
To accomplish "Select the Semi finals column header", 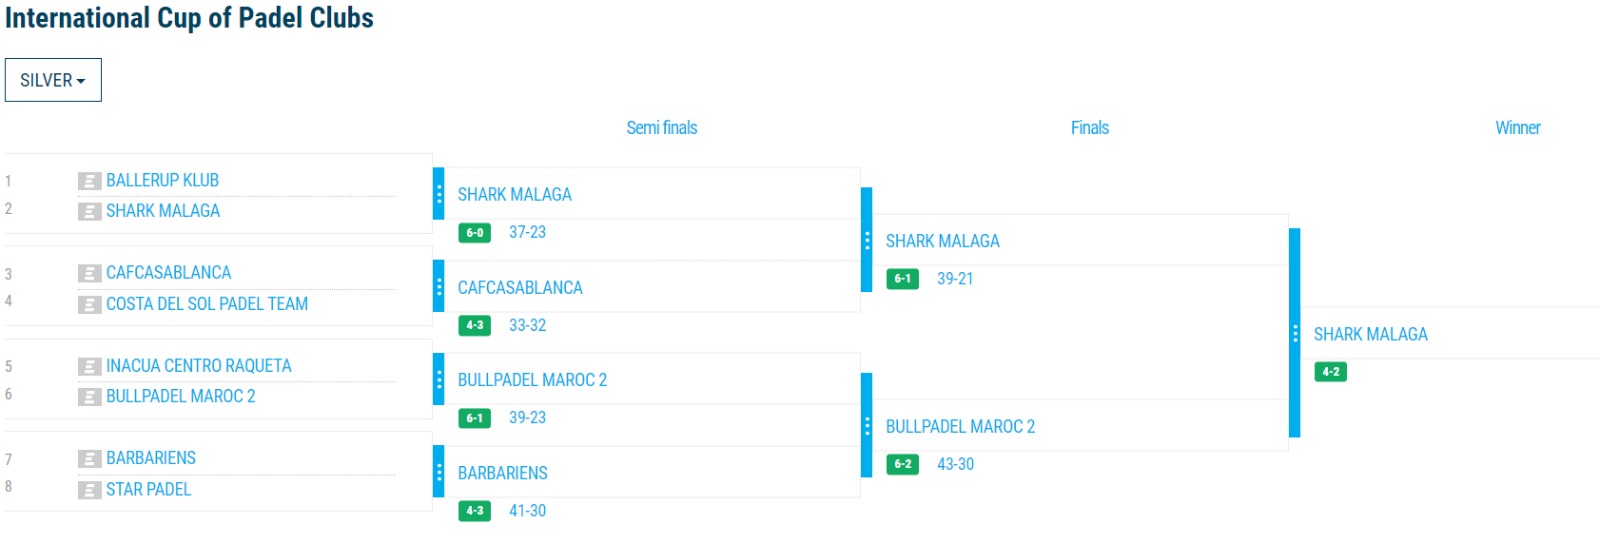I will (662, 128).
